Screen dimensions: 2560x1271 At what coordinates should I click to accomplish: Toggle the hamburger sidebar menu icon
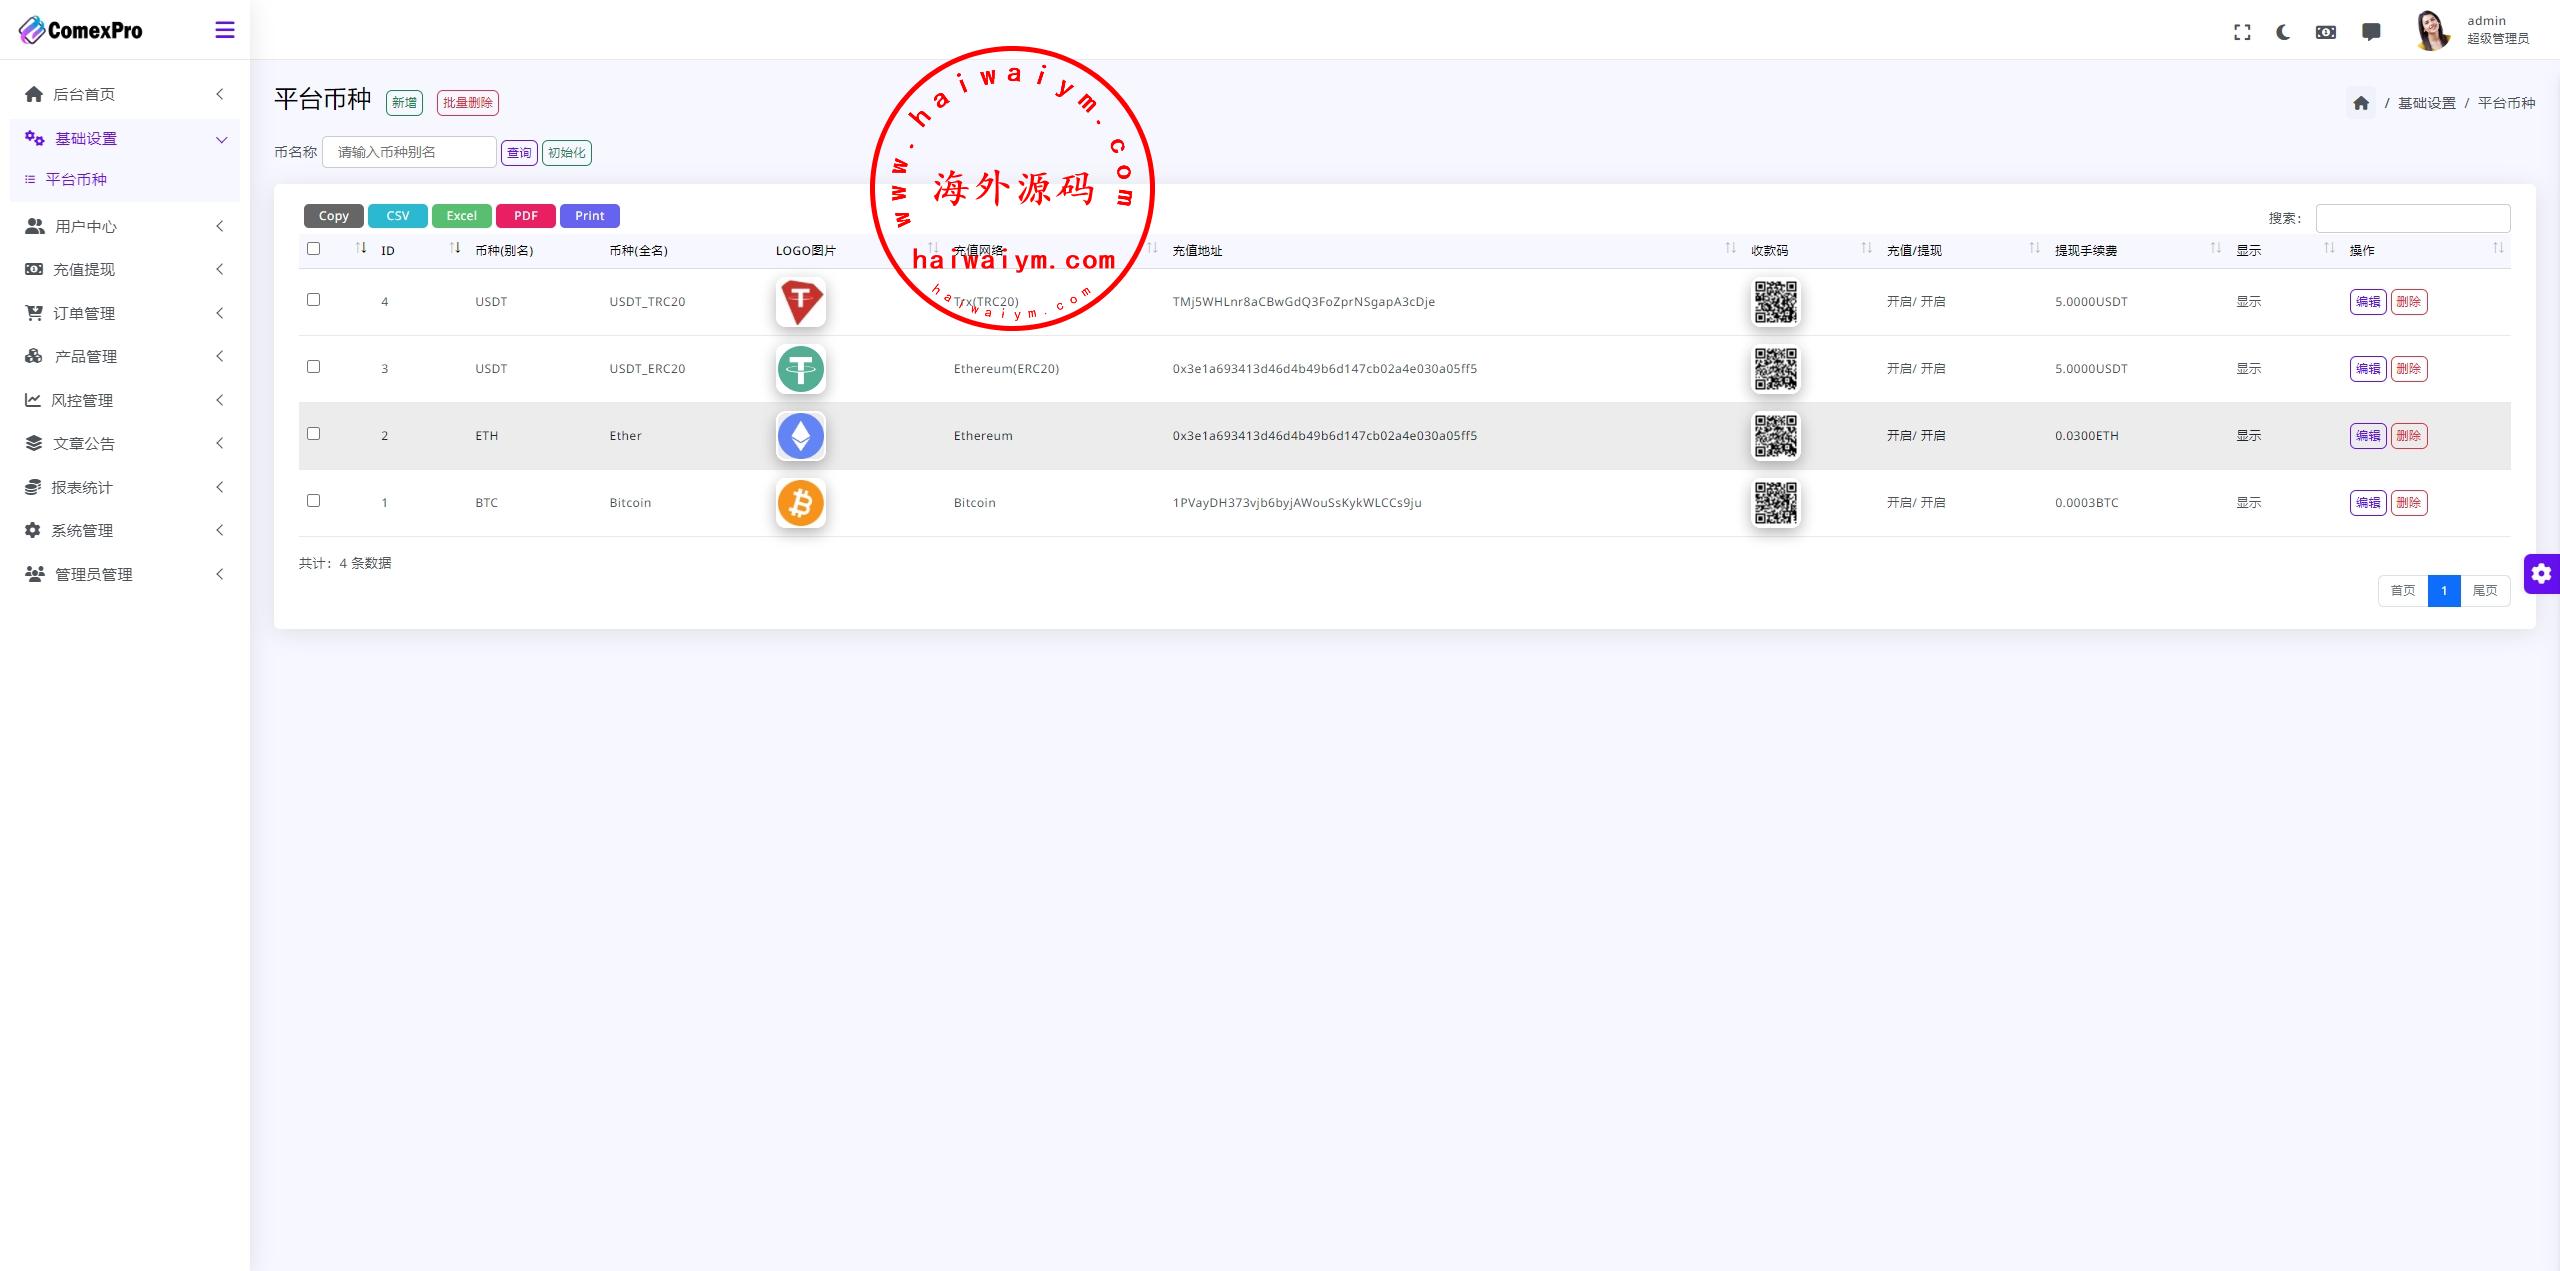click(x=225, y=30)
